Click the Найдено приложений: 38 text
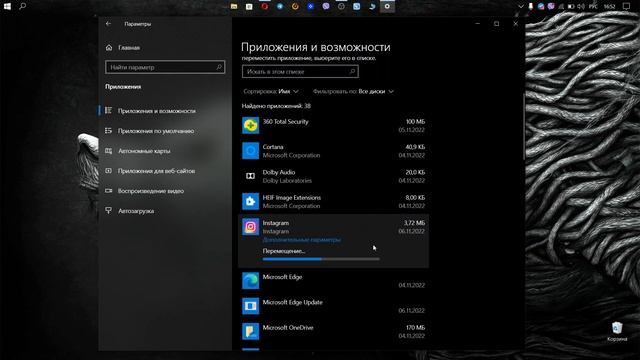The width and height of the screenshot is (640, 360). (276, 106)
